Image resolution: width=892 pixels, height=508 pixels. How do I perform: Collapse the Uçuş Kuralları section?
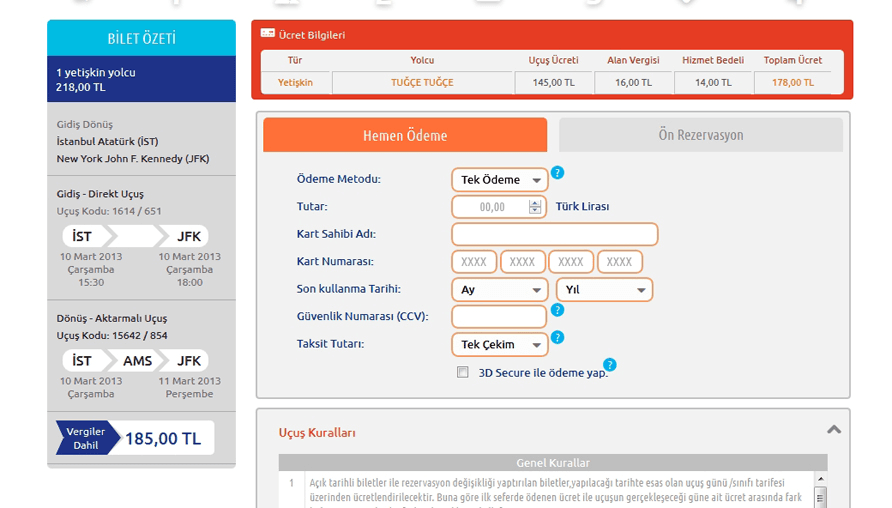(x=833, y=429)
